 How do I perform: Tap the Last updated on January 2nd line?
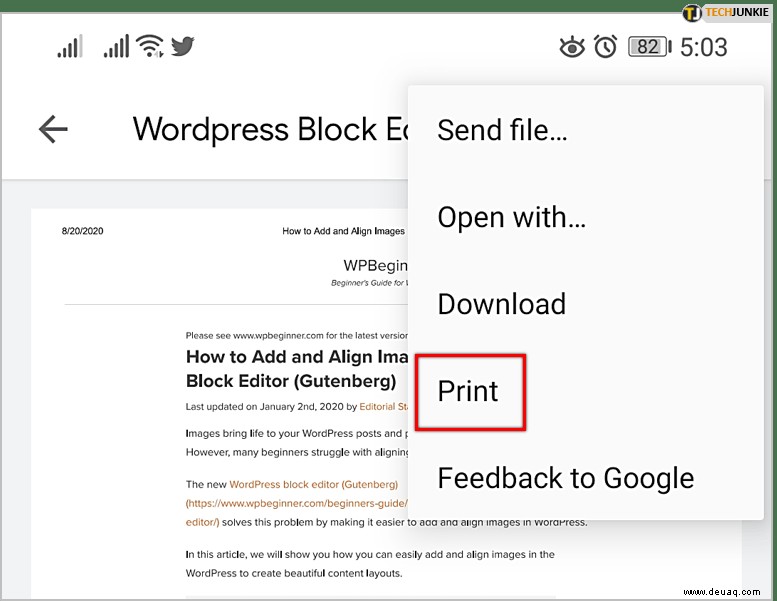point(297,407)
